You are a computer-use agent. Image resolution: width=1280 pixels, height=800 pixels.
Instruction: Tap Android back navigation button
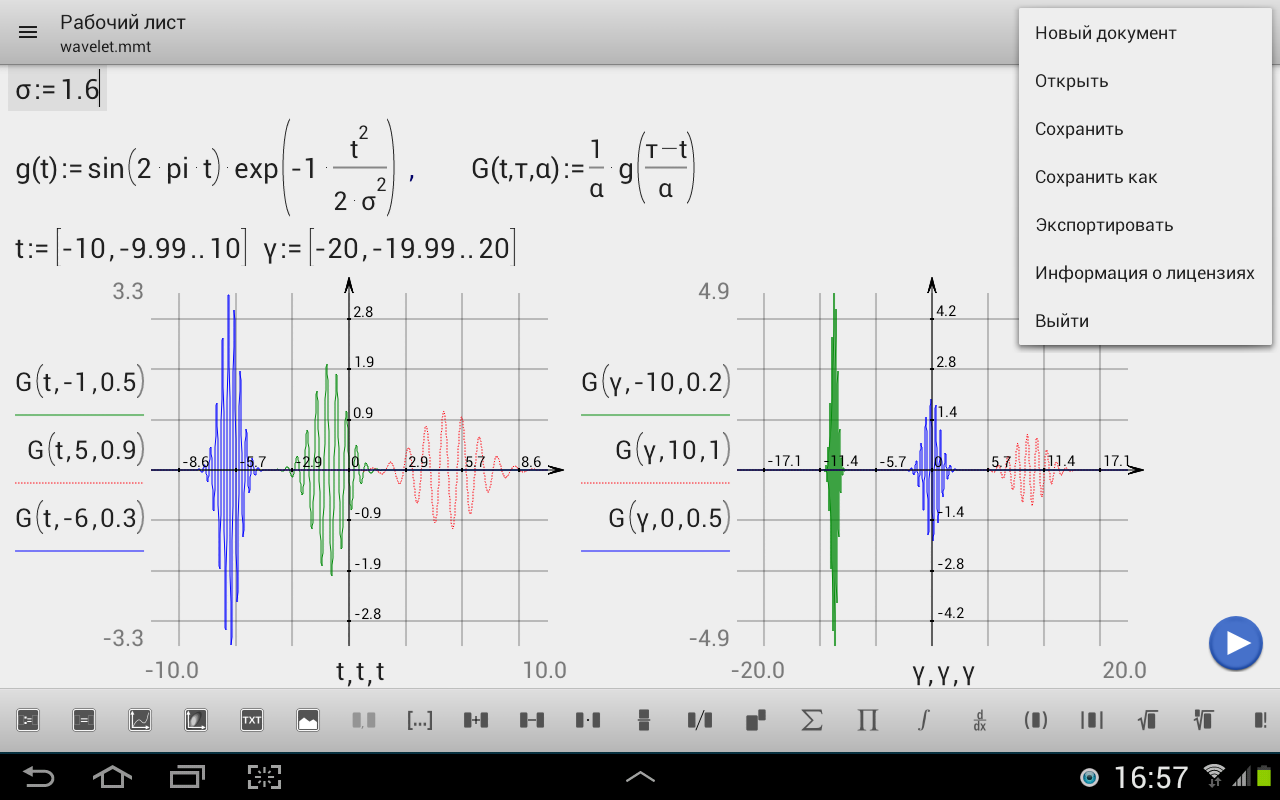click(x=40, y=776)
